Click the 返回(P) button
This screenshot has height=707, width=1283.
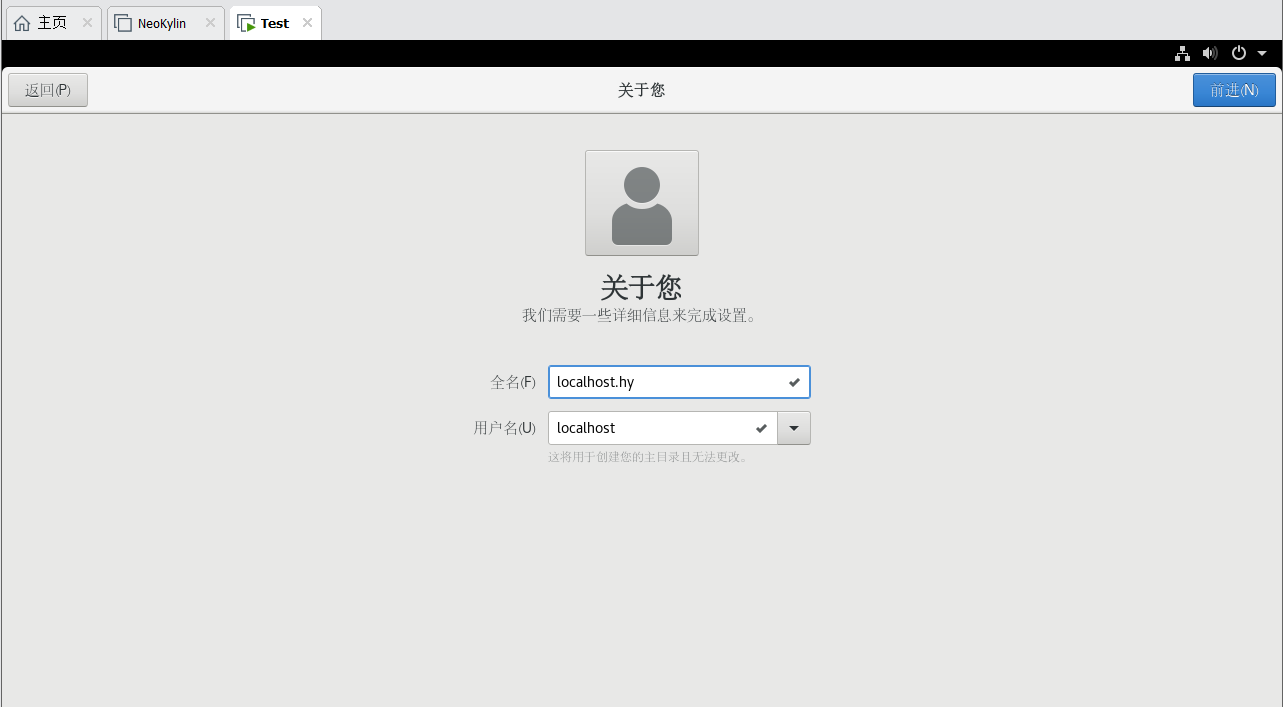(x=47, y=89)
